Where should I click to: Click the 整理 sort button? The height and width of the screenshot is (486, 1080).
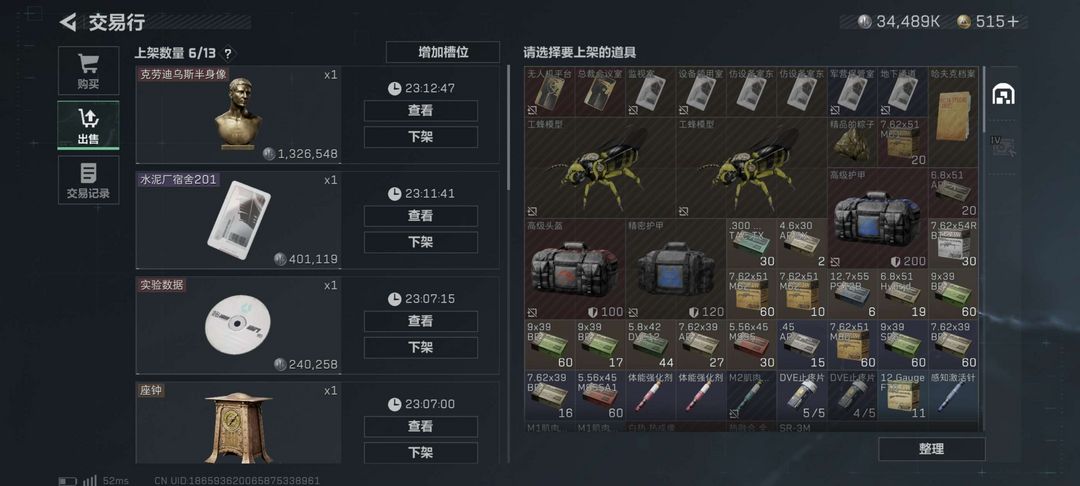pyautogui.click(x=931, y=449)
